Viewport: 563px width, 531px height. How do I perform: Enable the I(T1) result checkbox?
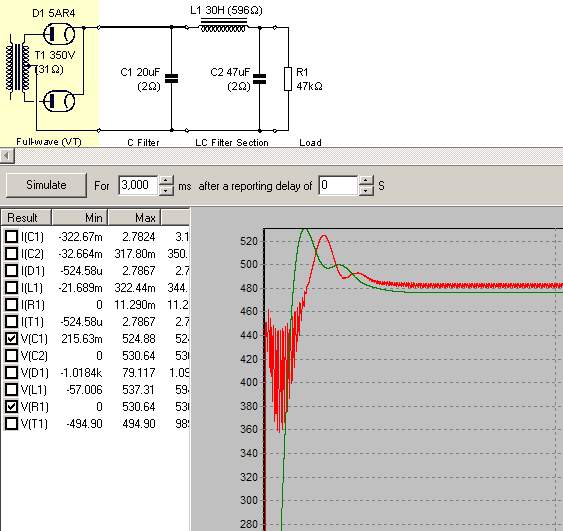pyautogui.click(x=11, y=321)
